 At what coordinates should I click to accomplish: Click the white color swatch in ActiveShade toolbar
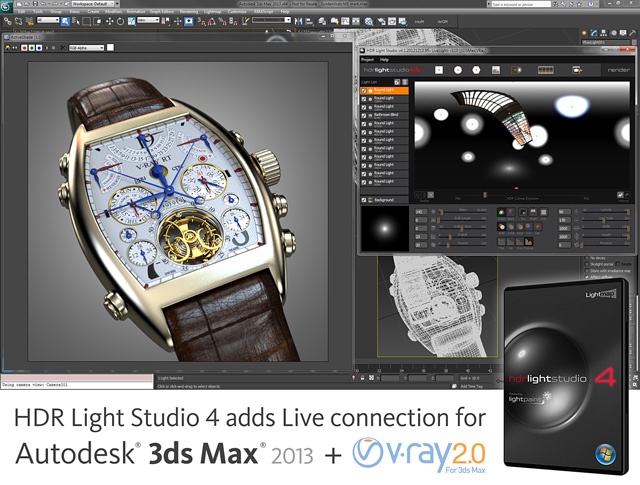110,48
